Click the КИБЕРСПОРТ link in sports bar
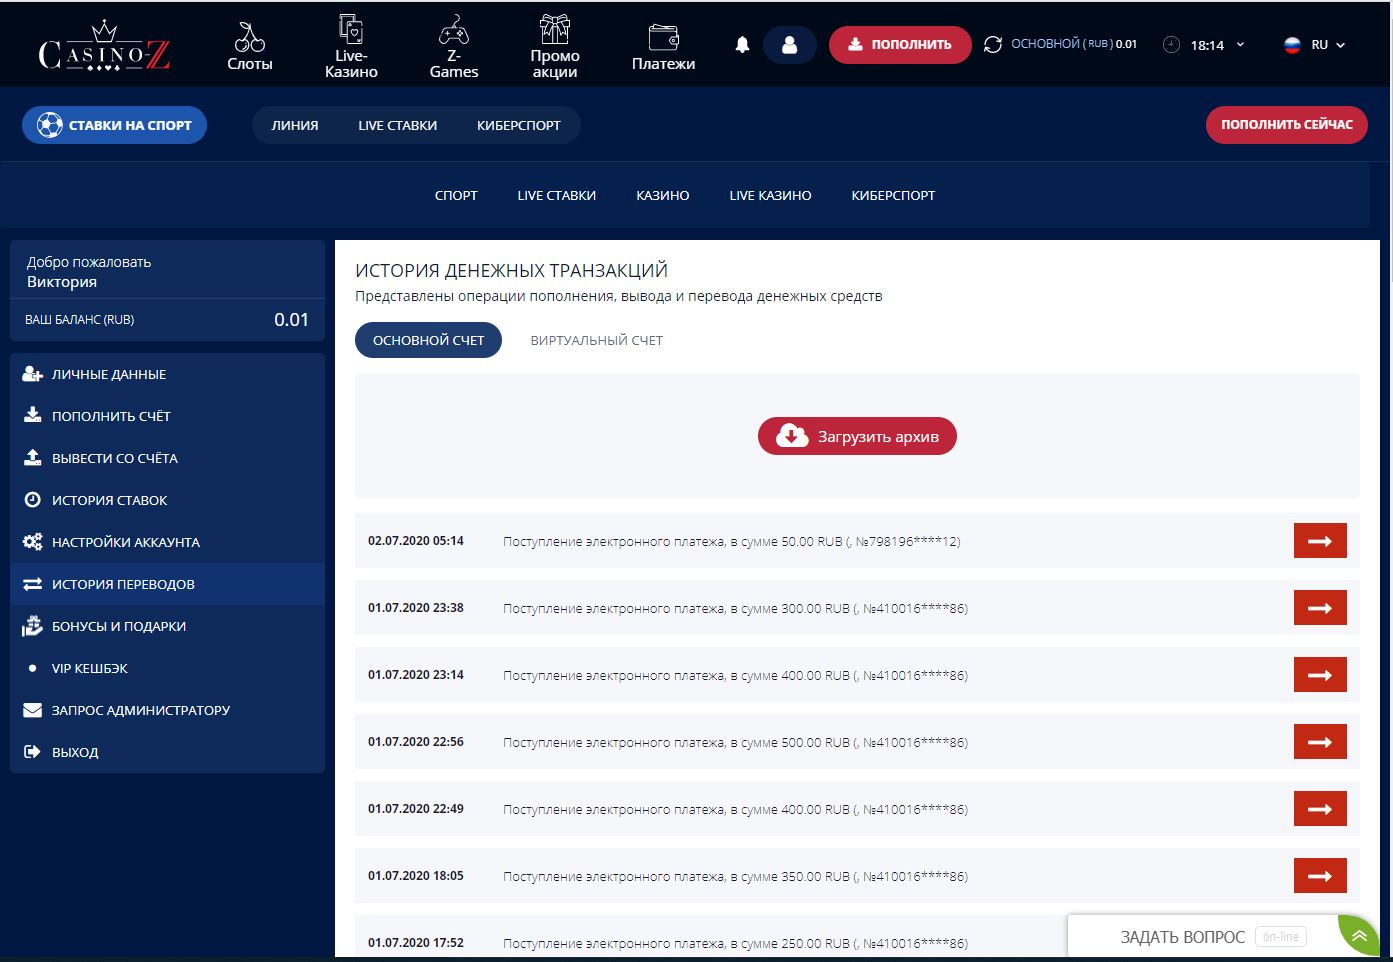 [x=518, y=125]
